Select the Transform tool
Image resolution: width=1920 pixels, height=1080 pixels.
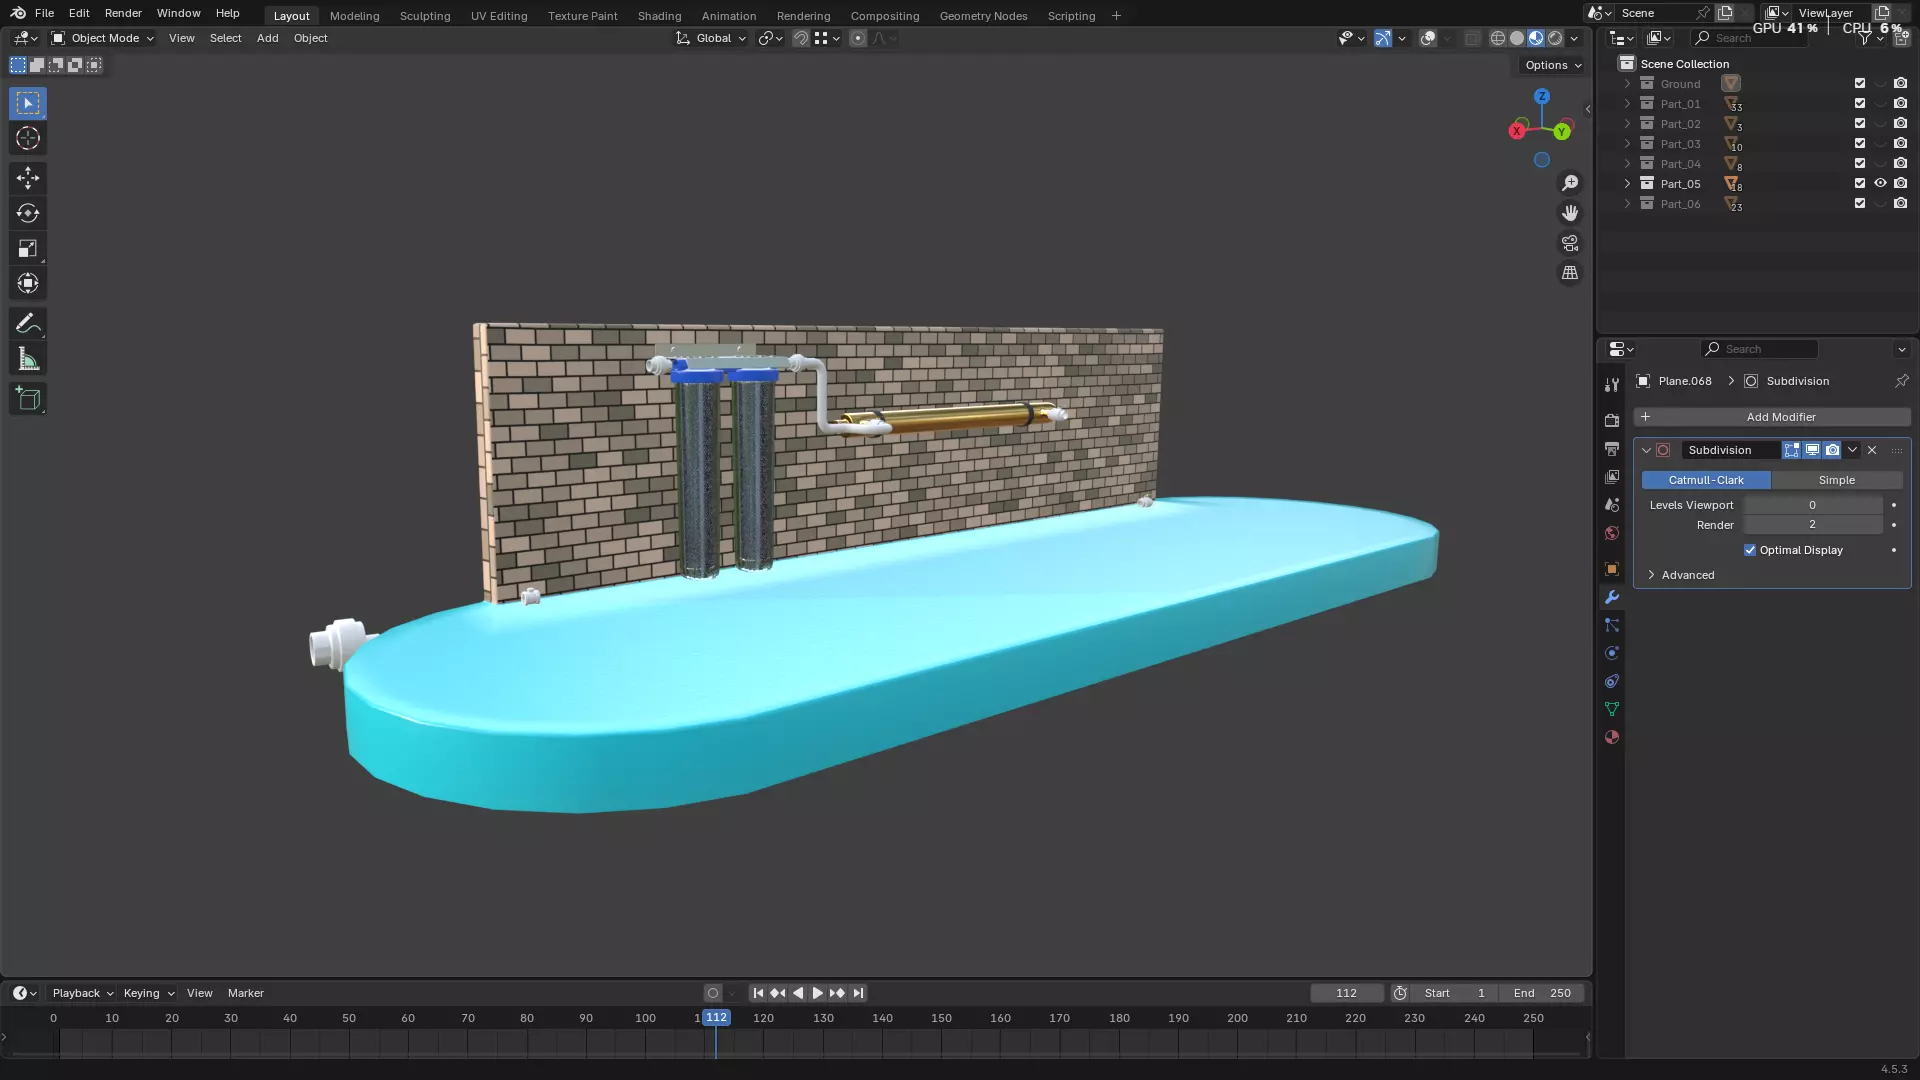click(28, 283)
